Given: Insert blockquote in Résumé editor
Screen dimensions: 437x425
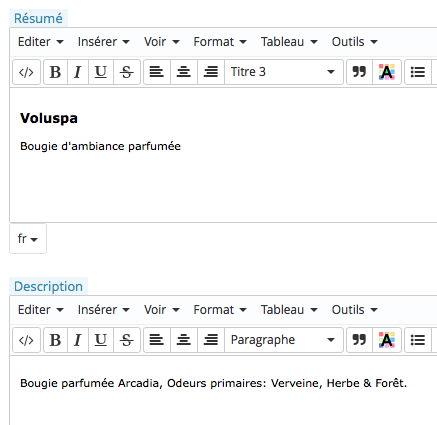Looking at the screenshot, I should 359,72.
